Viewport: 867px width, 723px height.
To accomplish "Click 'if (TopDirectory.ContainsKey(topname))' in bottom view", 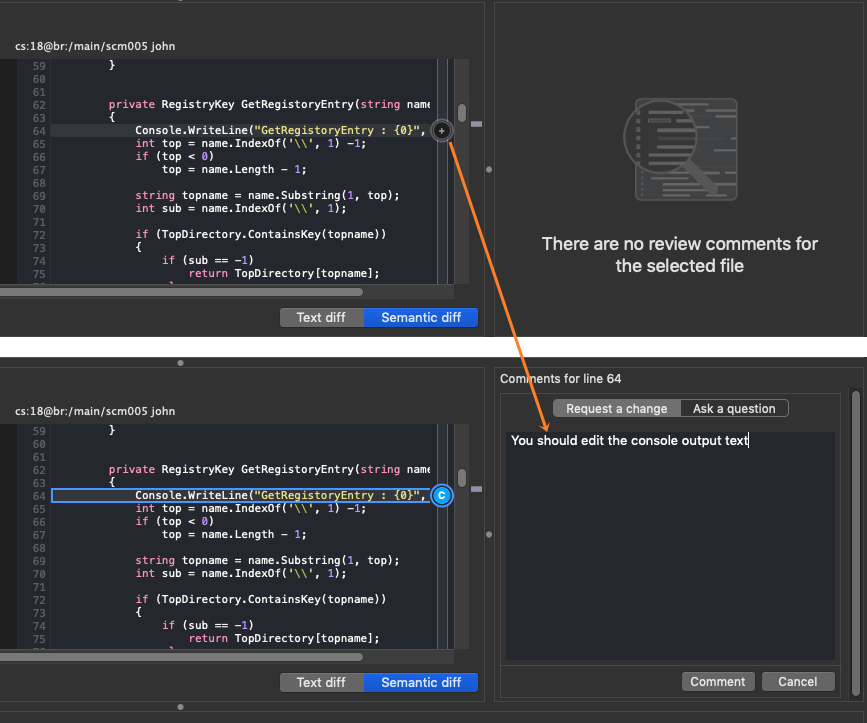I will pos(260,599).
